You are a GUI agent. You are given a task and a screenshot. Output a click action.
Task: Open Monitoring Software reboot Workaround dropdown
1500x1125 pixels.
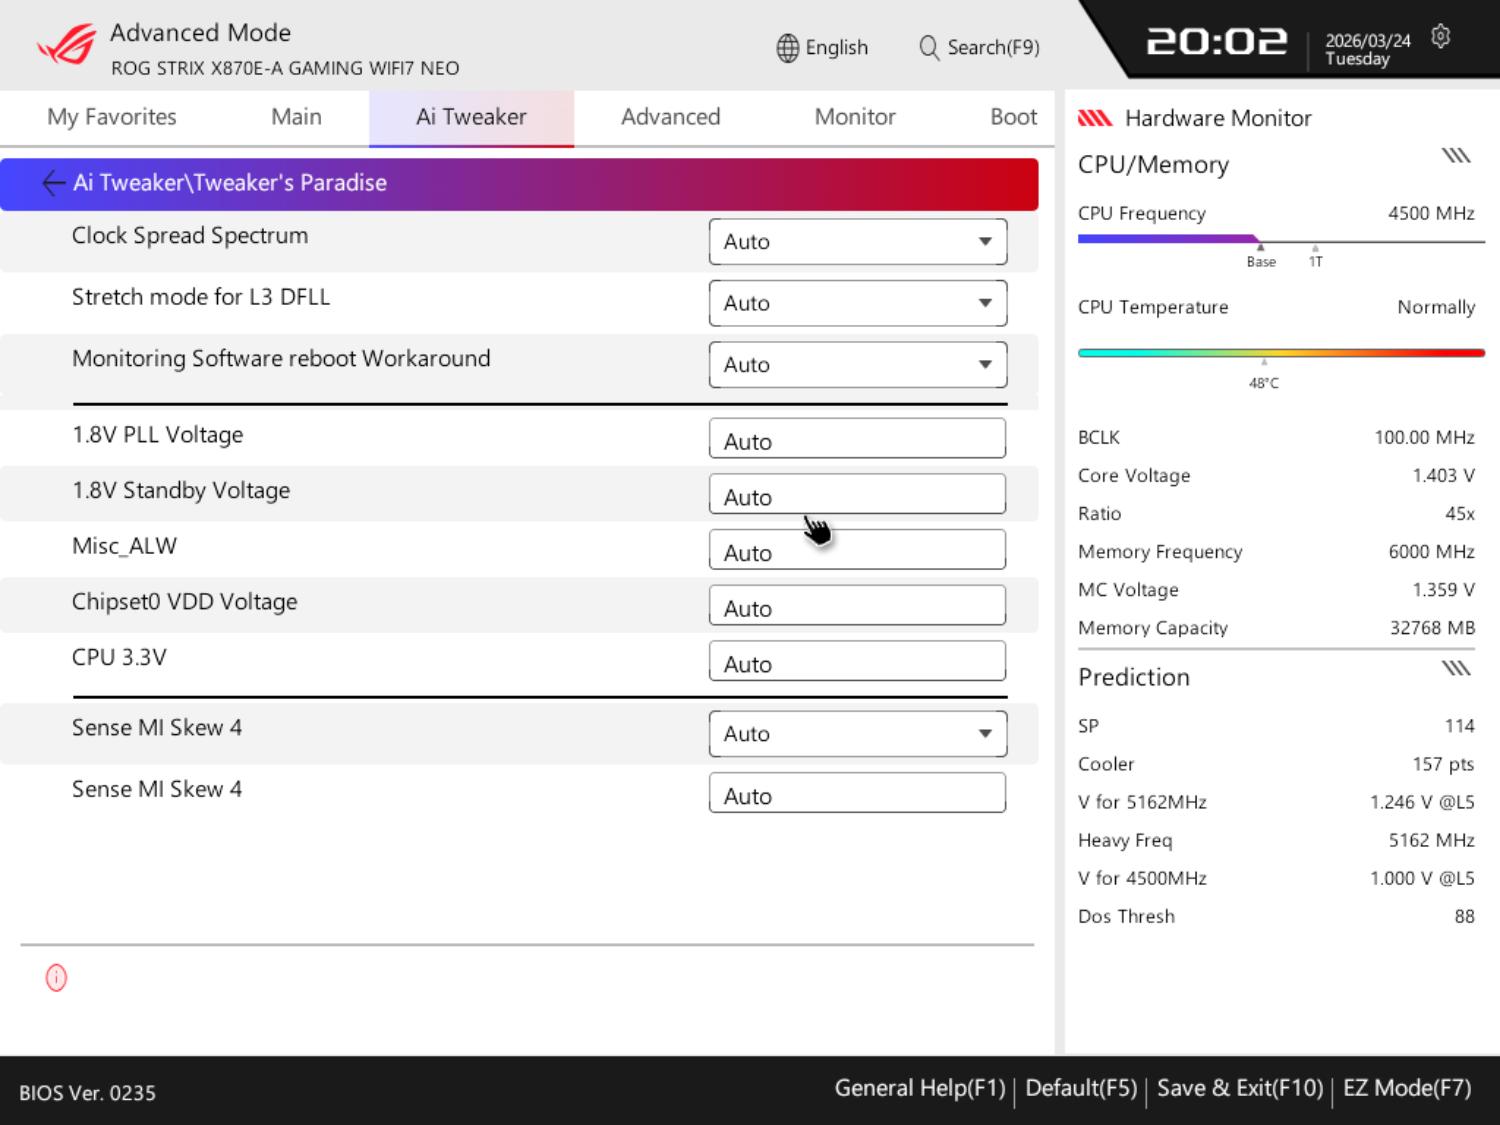coord(857,365)
